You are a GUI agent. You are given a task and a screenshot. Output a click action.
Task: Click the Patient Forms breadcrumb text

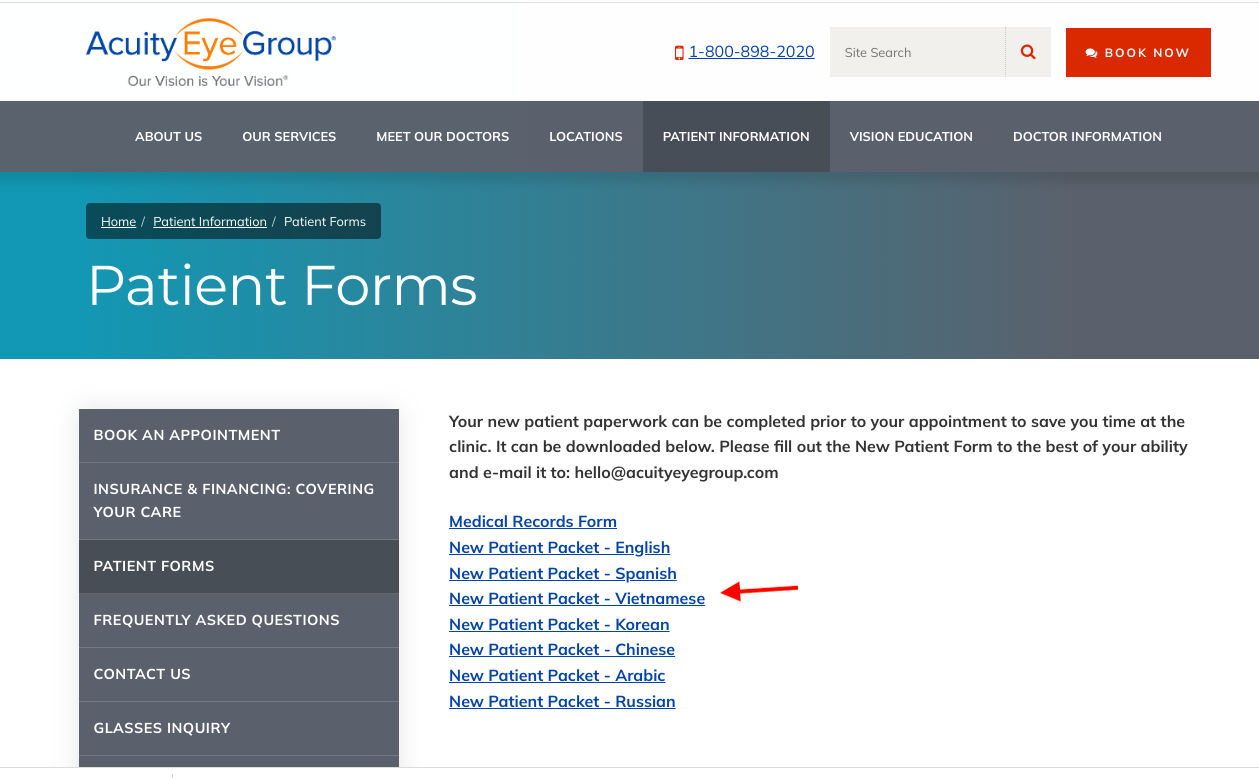[x=325, y=222]
